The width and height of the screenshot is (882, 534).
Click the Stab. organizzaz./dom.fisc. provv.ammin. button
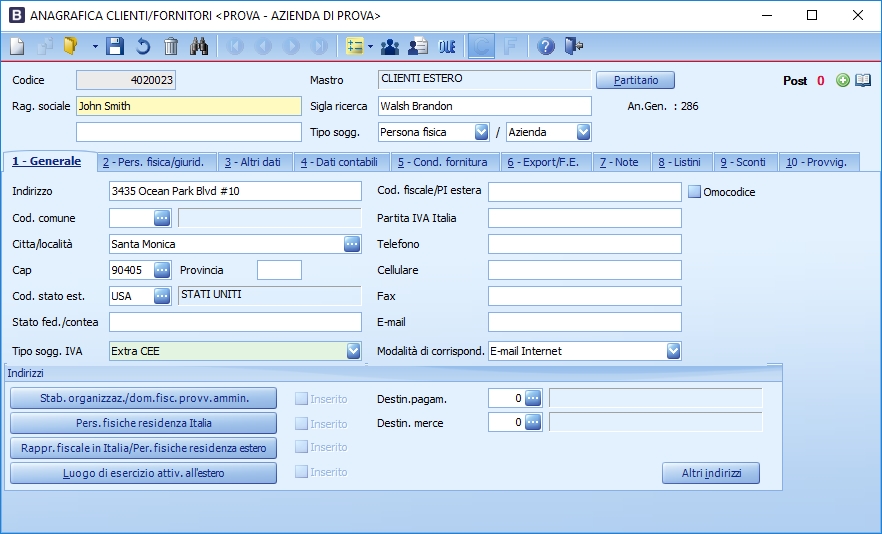click(143, 398)
